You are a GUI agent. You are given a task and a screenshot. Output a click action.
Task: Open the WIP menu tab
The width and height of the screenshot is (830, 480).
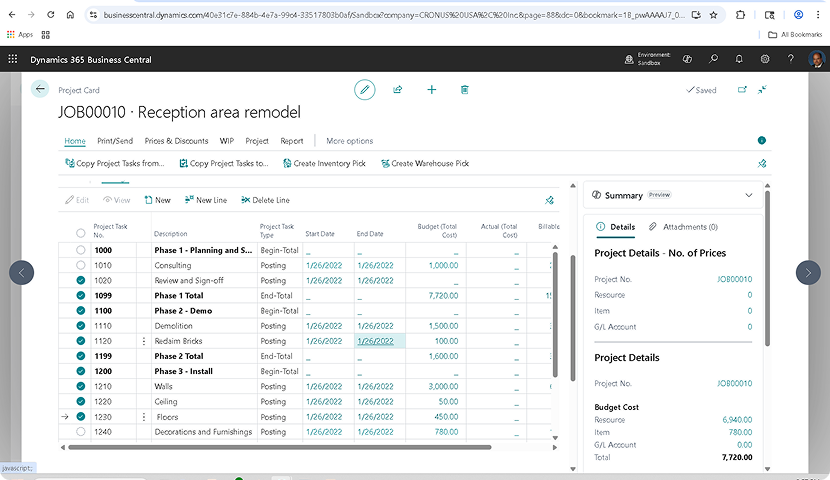click(x=226, y=141)
